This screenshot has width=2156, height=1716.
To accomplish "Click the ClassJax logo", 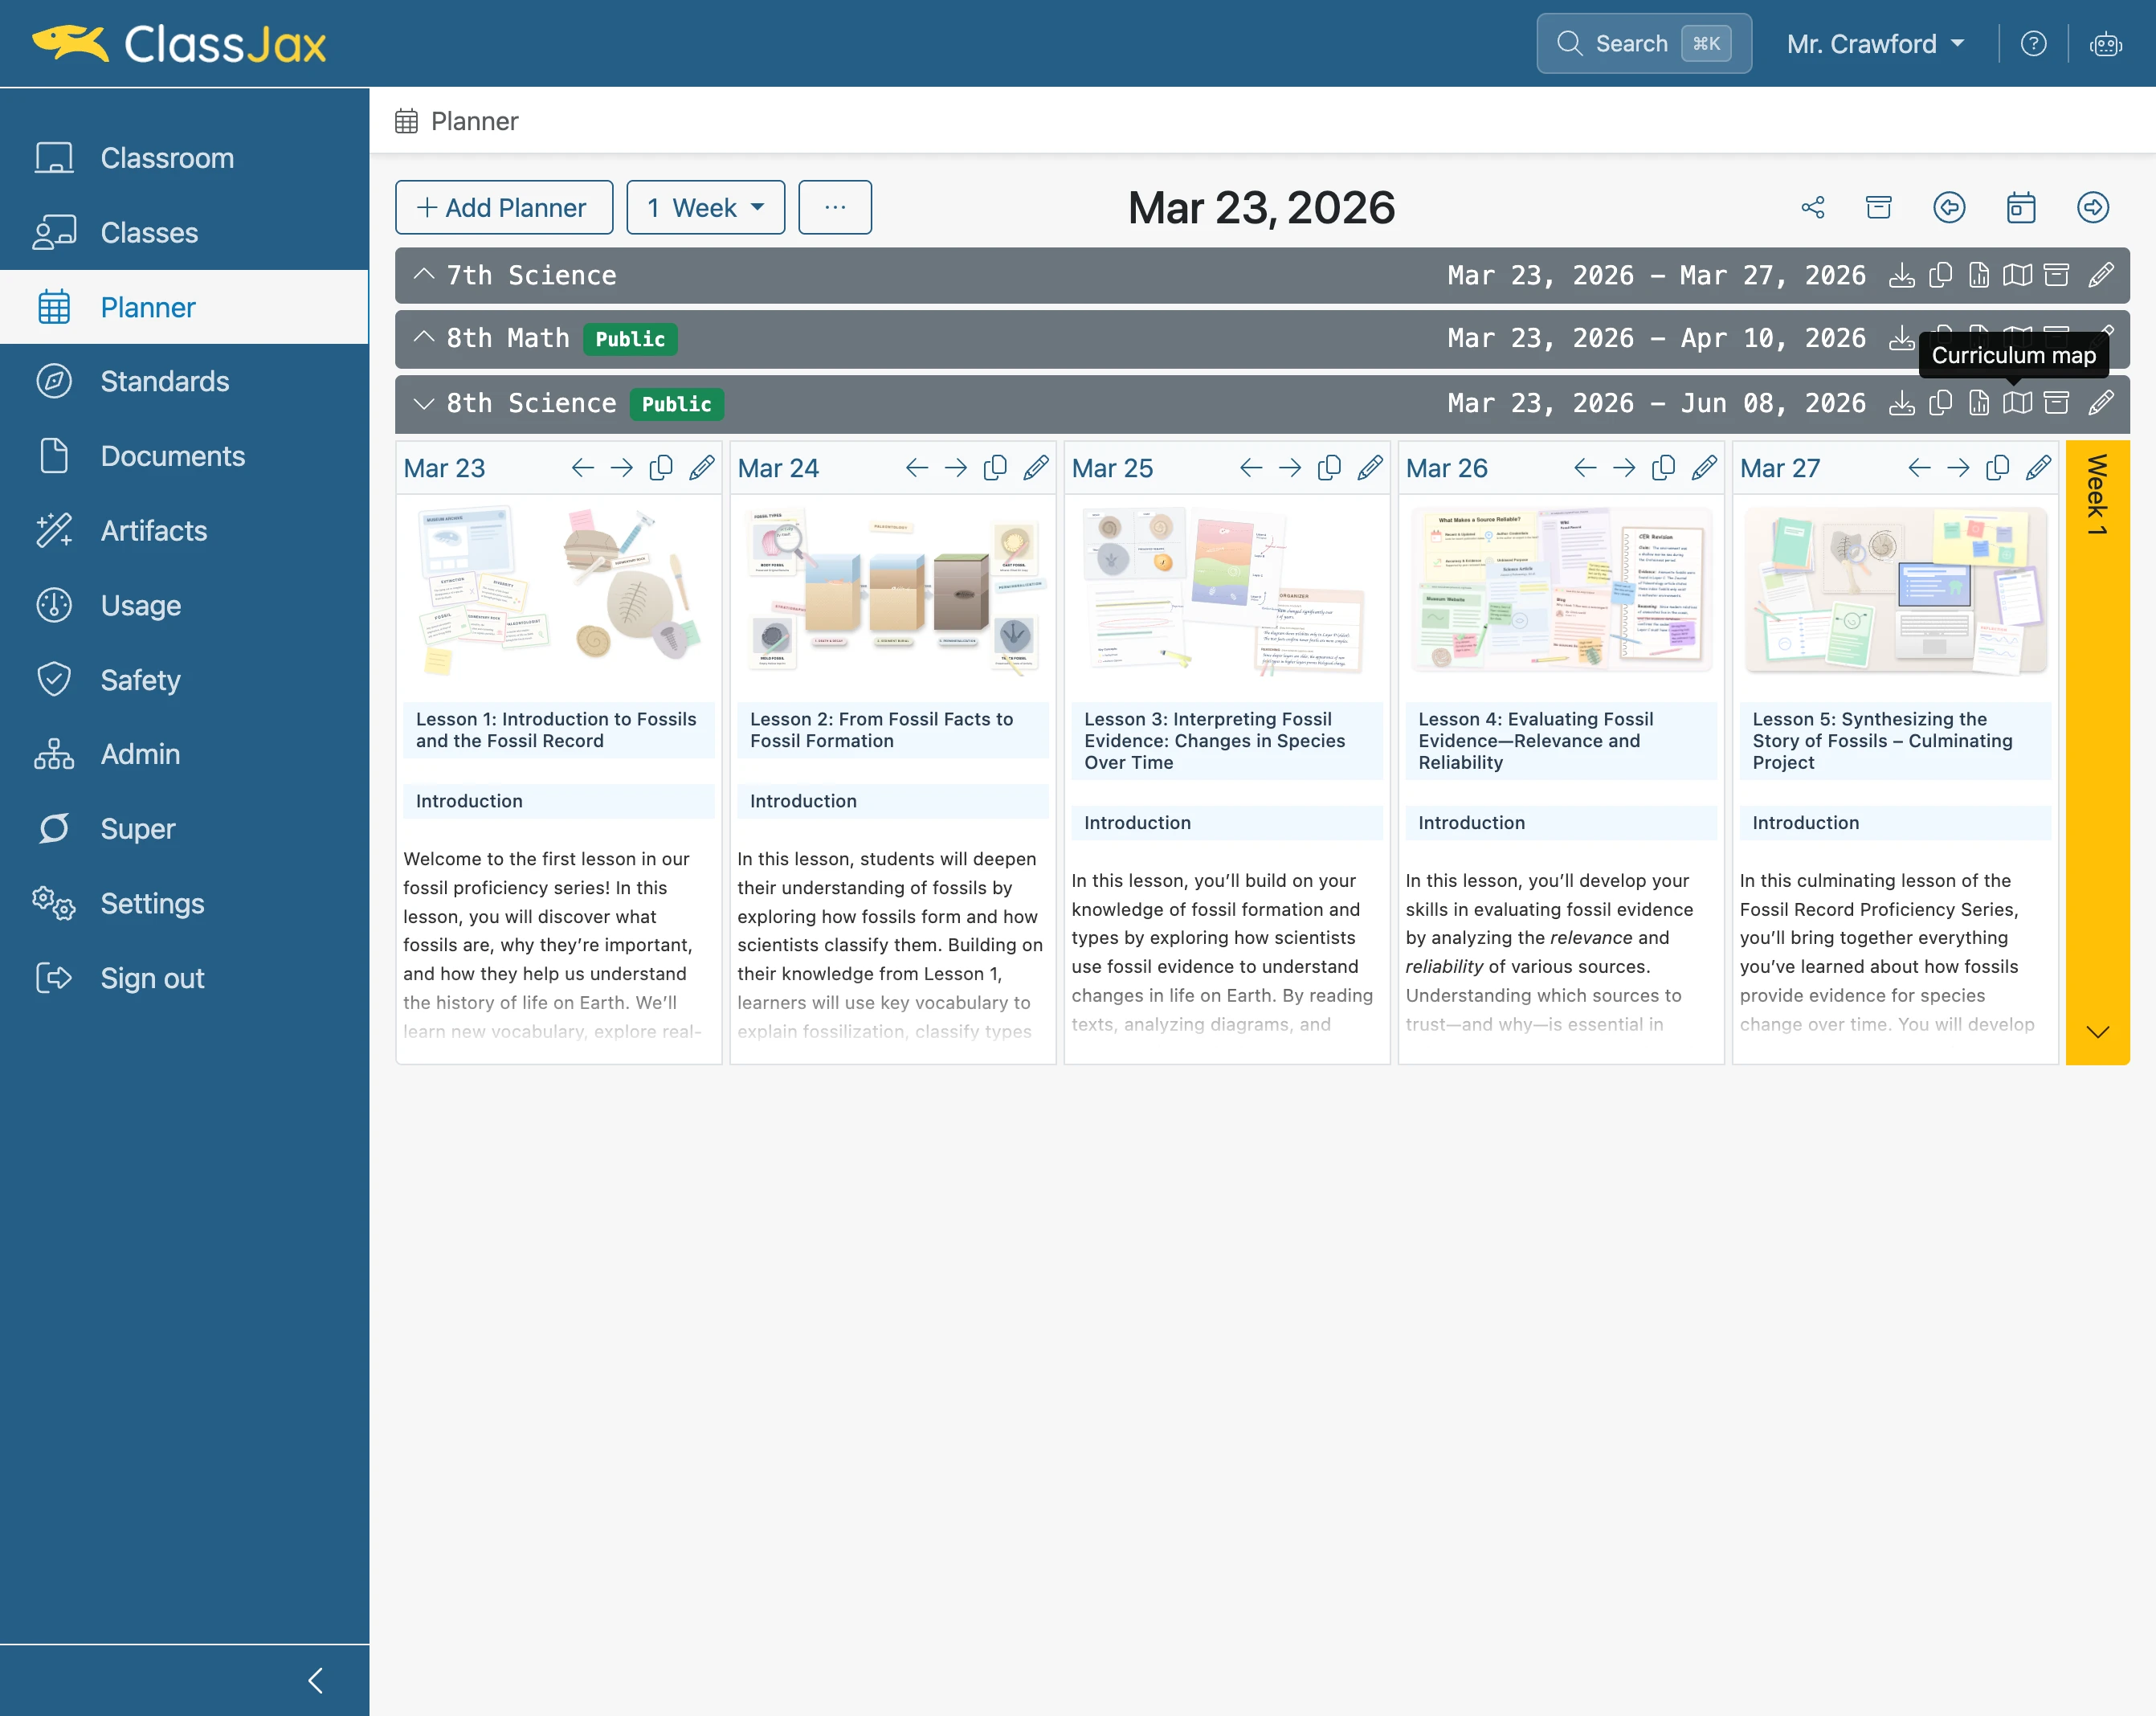I will coord(180,44).
